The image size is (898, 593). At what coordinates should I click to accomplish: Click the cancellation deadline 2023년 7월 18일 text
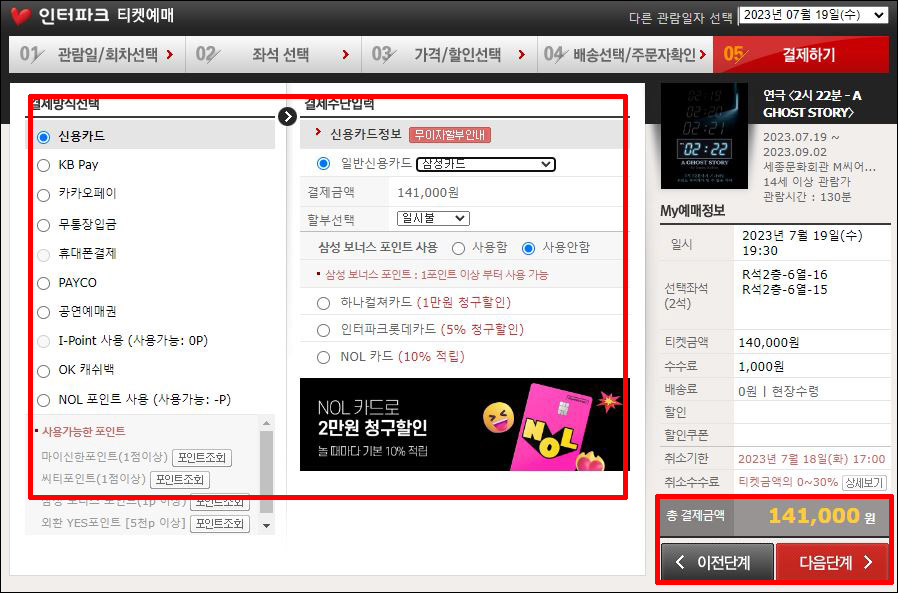811,459
